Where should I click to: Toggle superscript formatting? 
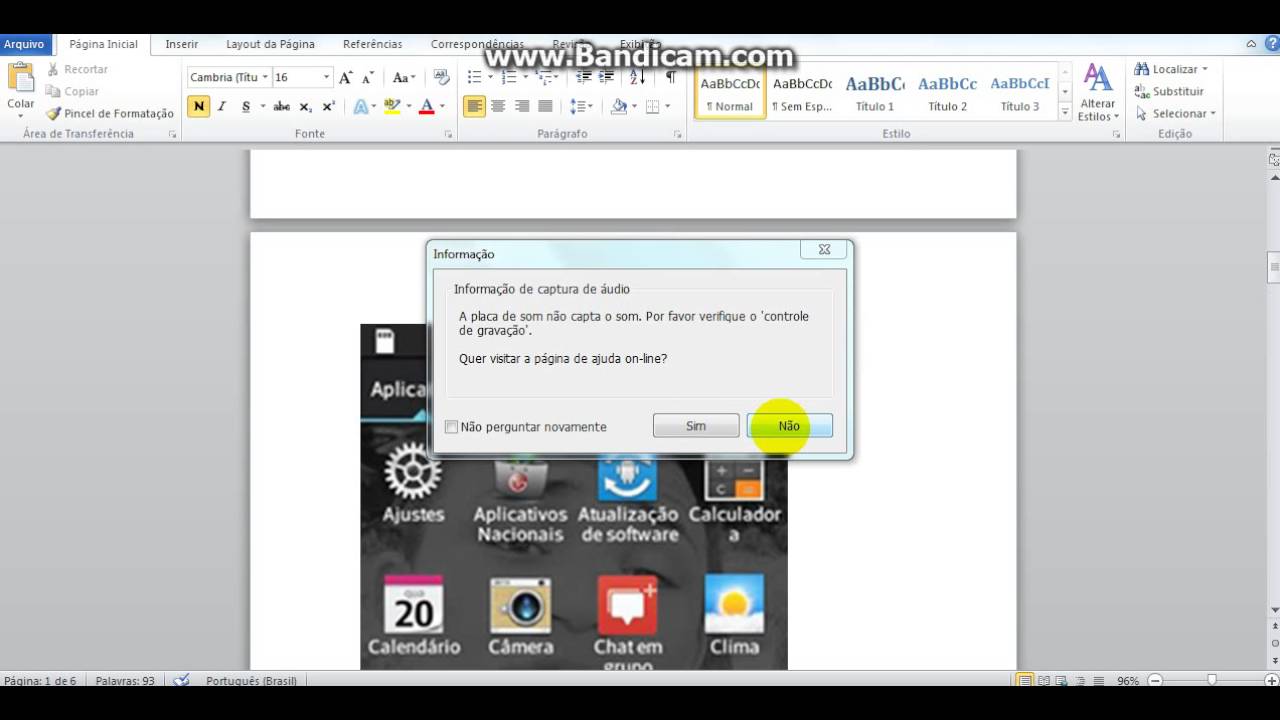tap(329, 106)
